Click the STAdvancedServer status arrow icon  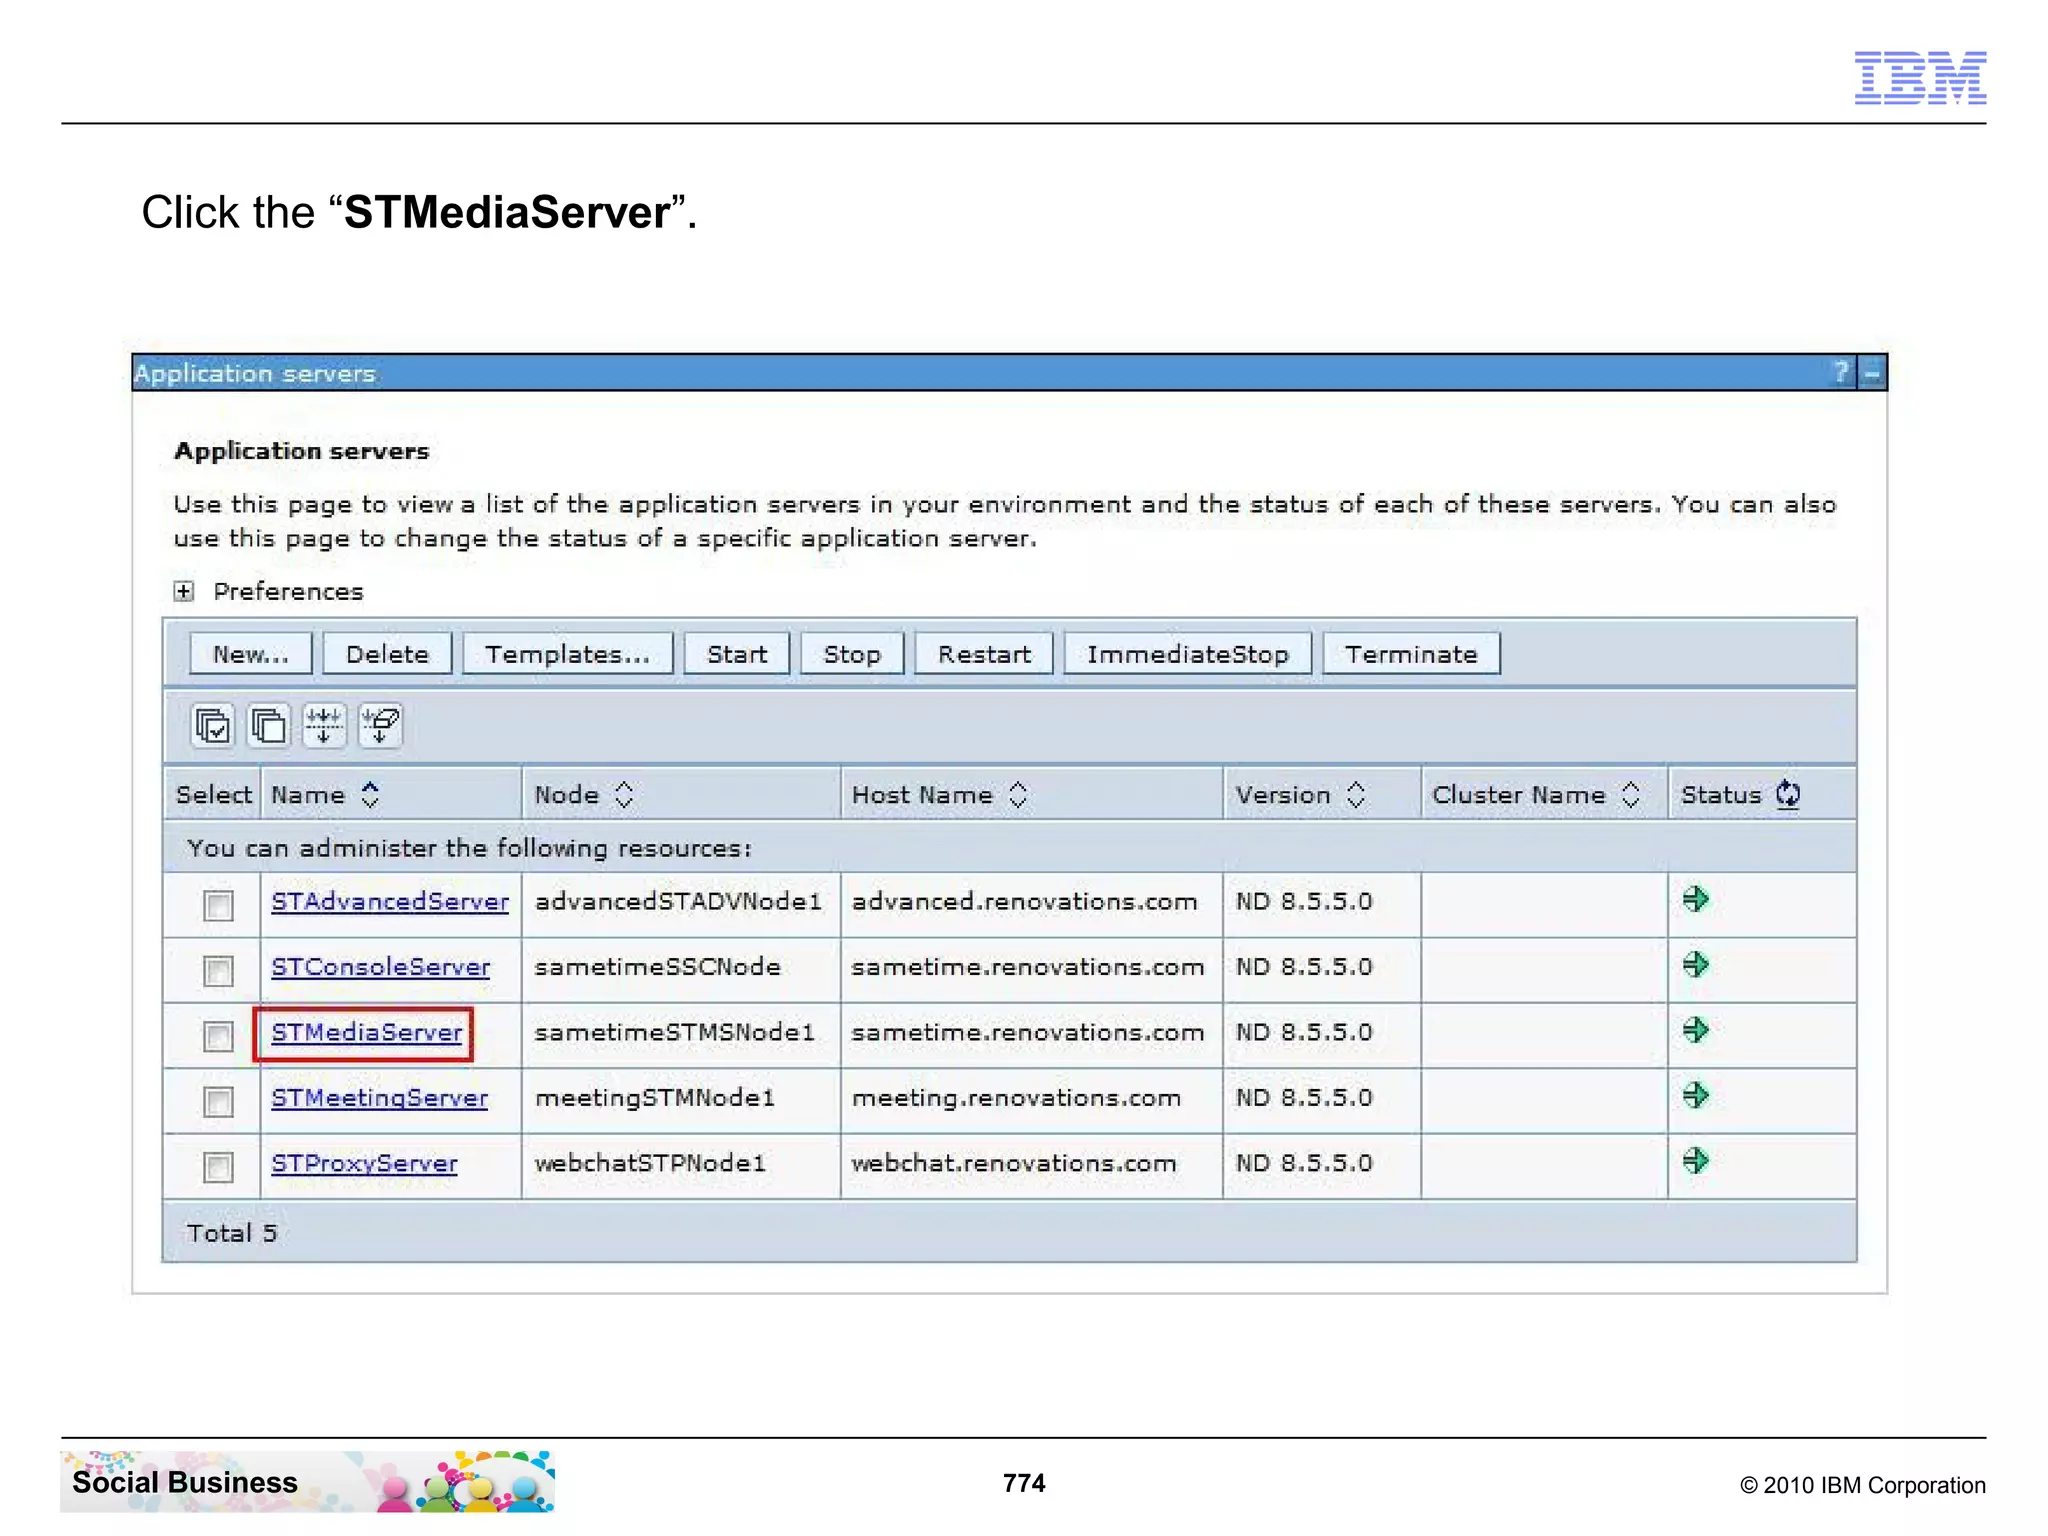(1695, 899)
